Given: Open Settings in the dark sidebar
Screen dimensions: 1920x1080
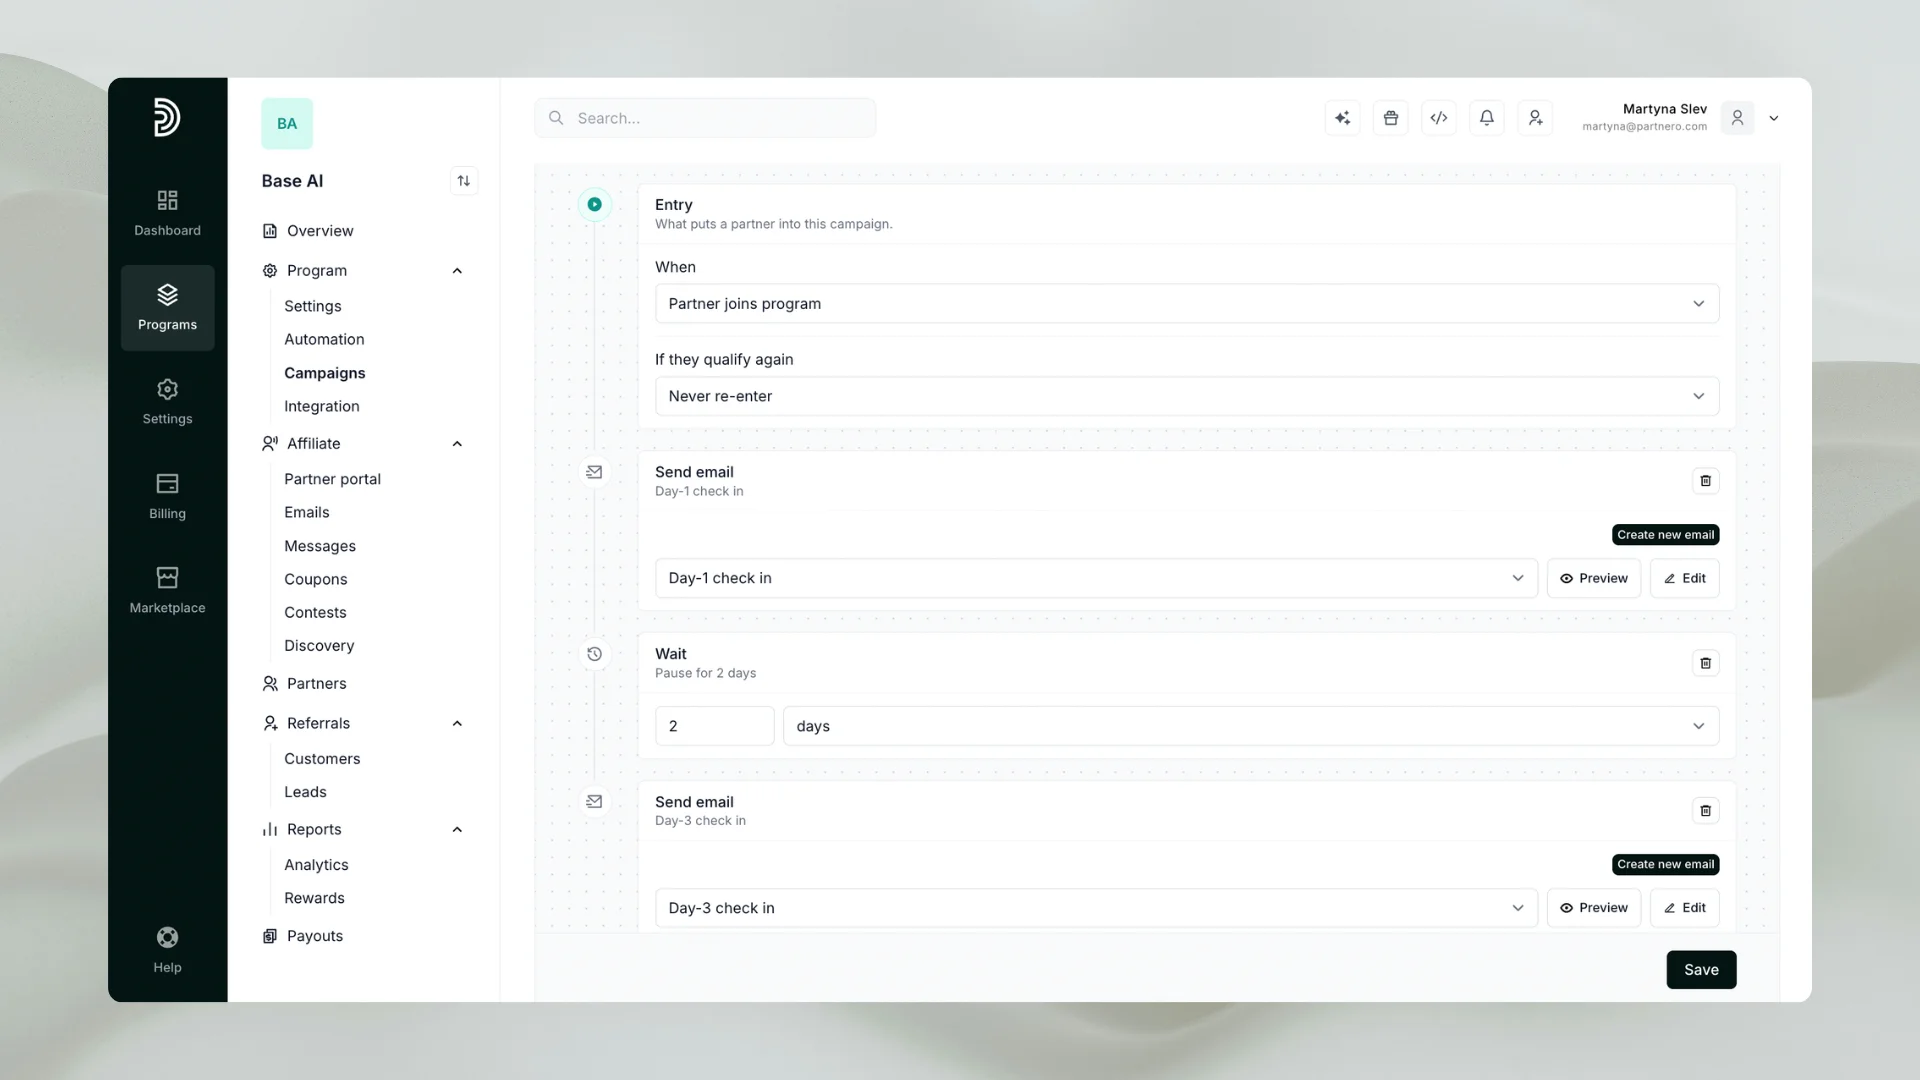Looking at the screenshot, I should (167, 402).
